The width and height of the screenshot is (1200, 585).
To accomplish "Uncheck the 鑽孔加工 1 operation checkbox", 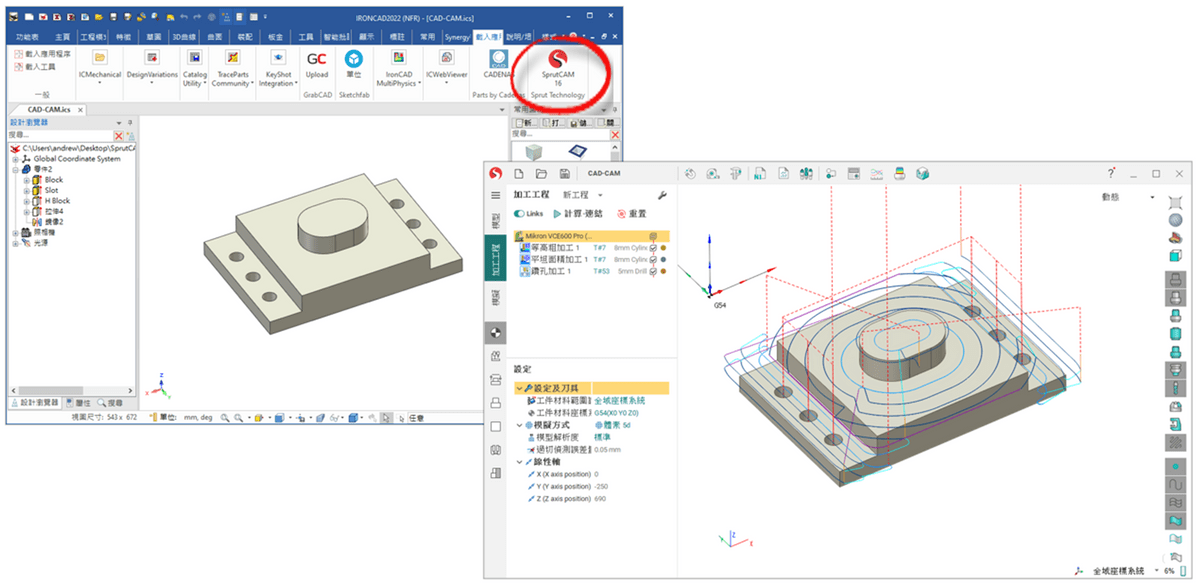I will 653,271.
